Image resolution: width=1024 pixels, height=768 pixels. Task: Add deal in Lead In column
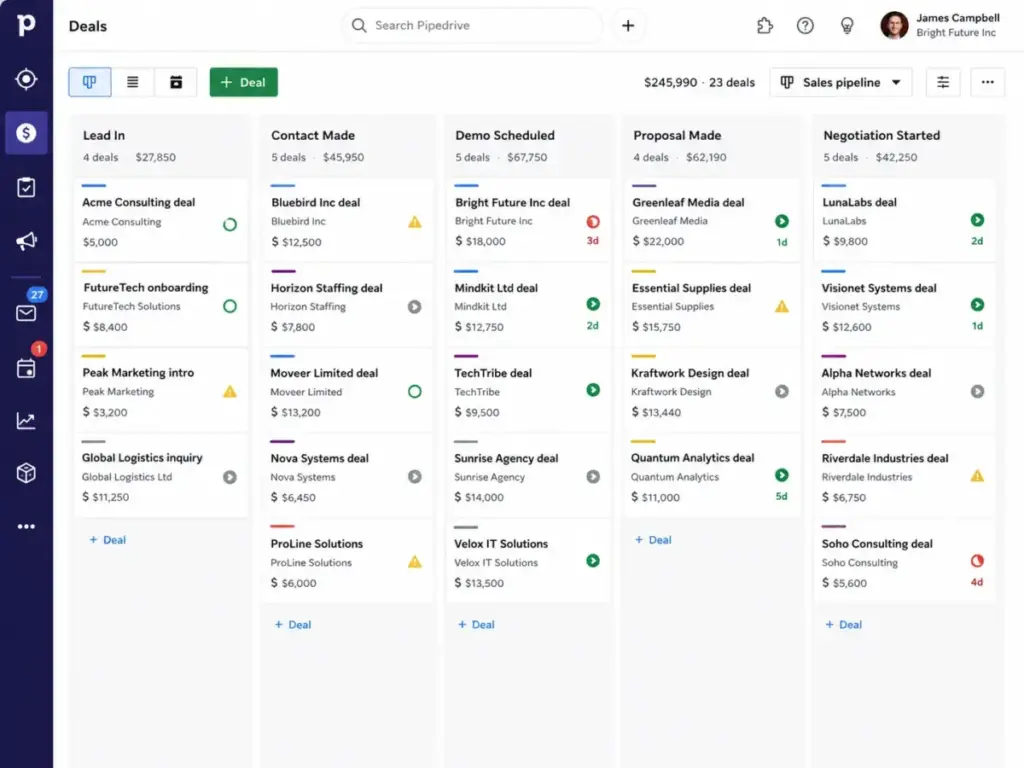click(108, 540)
